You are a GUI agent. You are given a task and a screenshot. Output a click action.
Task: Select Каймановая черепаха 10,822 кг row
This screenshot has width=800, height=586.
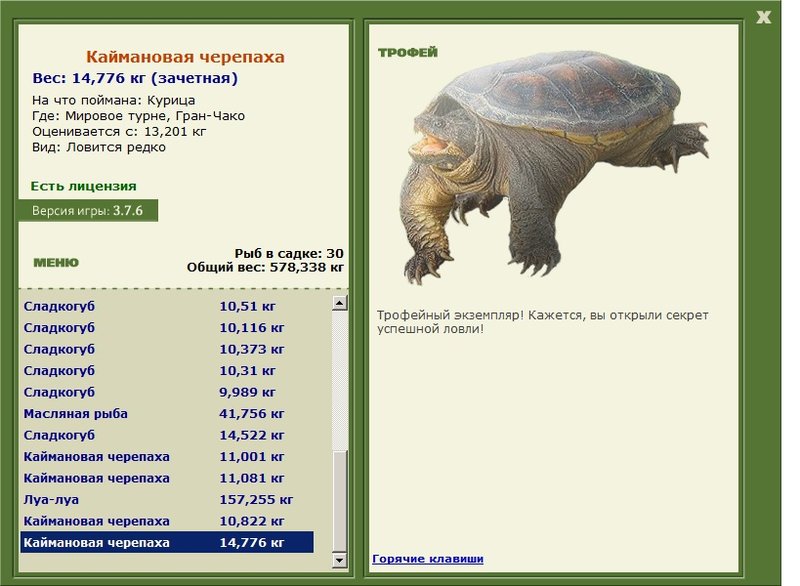click(x=167, y=521)
